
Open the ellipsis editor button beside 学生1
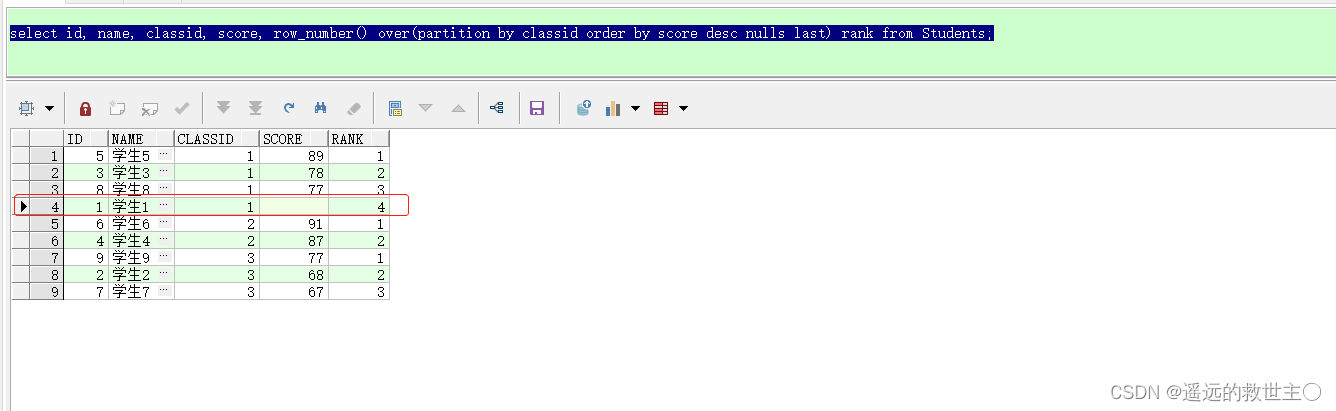click(x=165, y=206)
